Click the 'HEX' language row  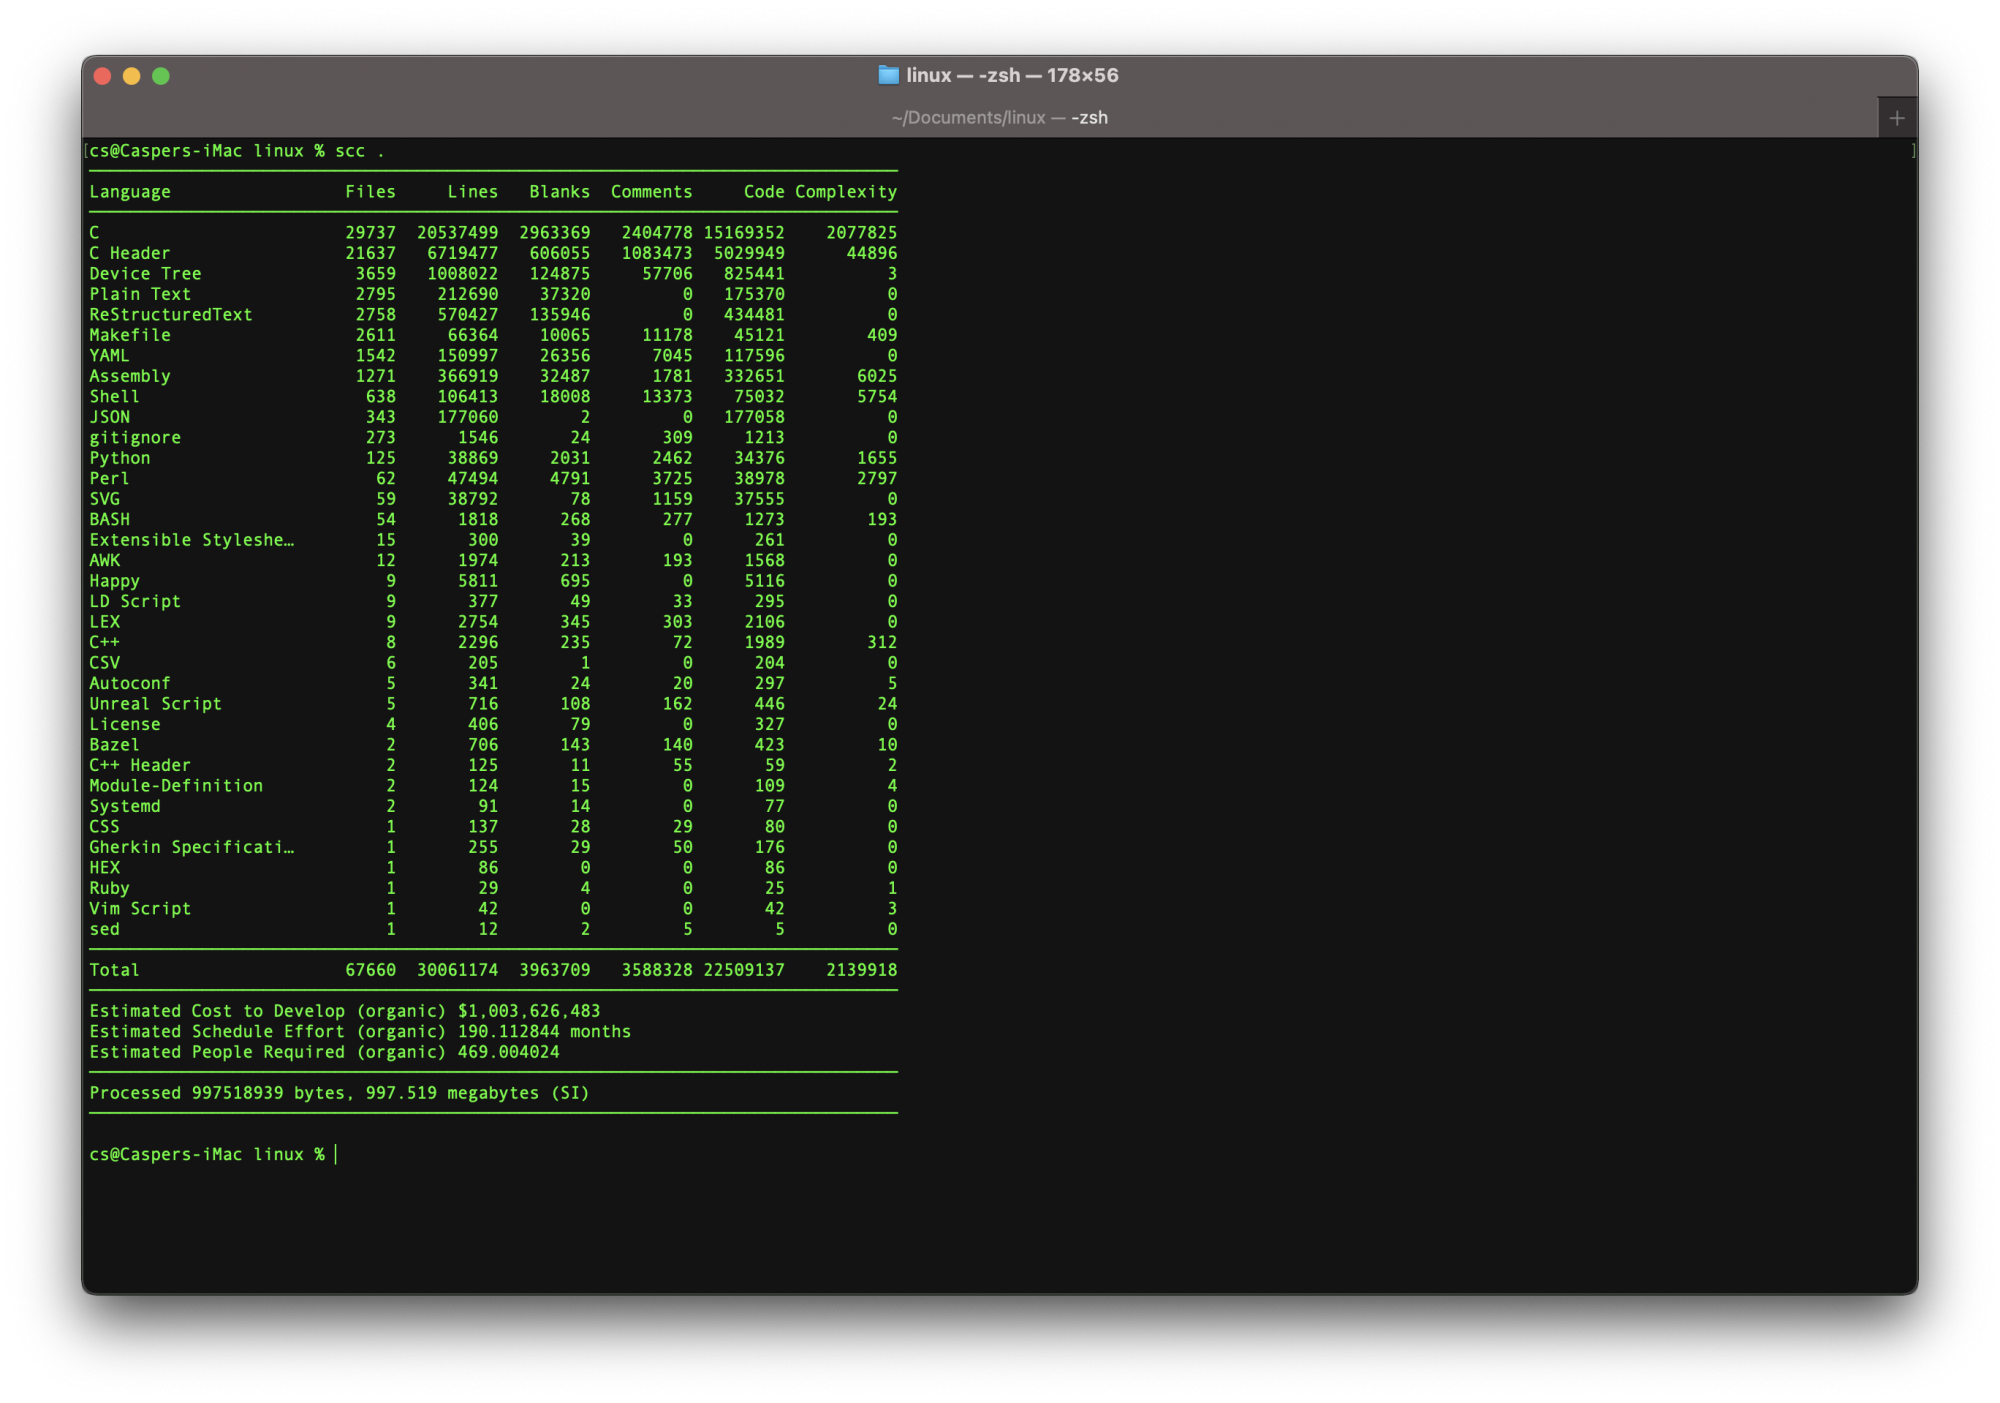click(x=493, y=868)
